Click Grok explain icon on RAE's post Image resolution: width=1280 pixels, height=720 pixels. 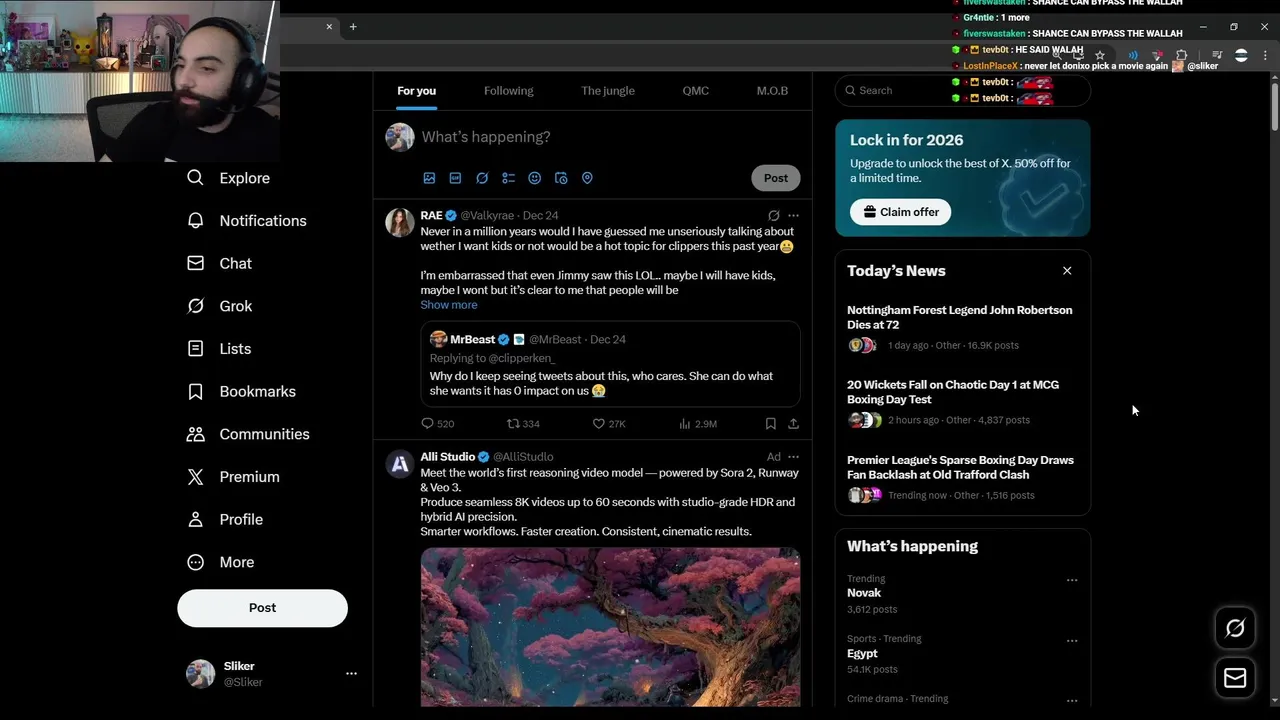point(773,215)
